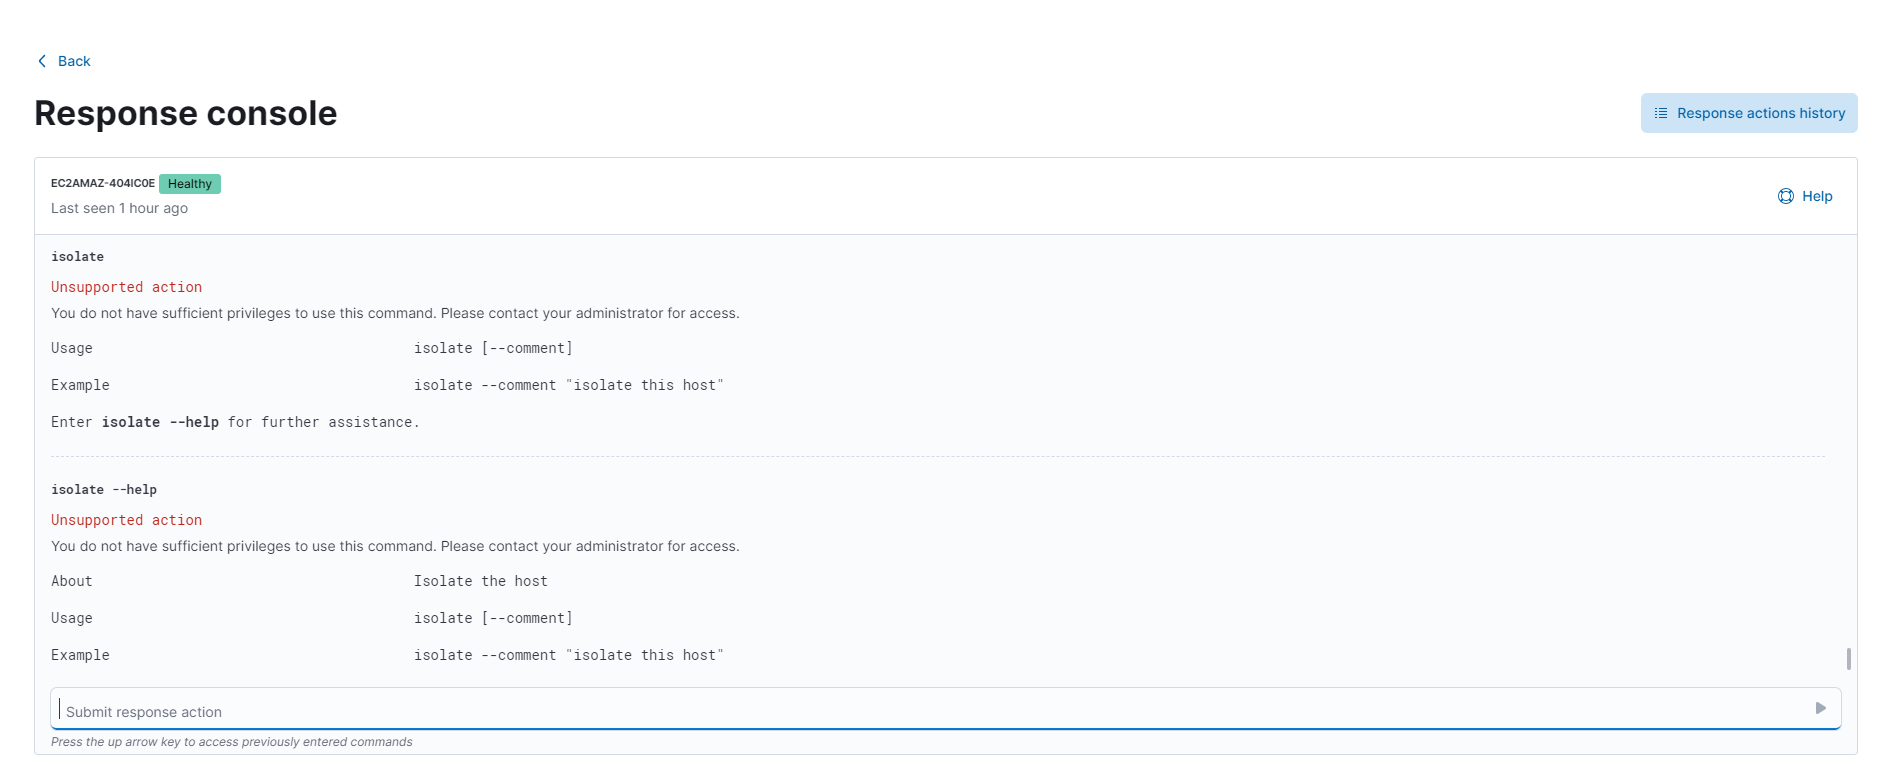Open Help via the Help link
This screenshot has width=1882, height=761.
[x=1816, y=195]
